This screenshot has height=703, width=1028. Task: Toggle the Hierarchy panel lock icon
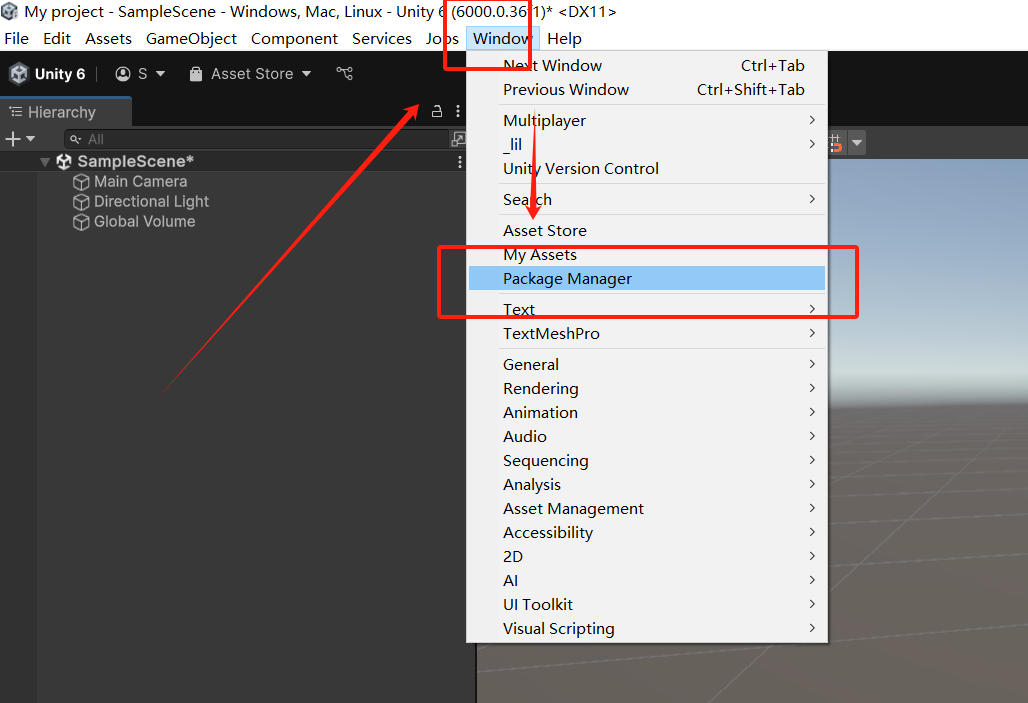(437, 111)
